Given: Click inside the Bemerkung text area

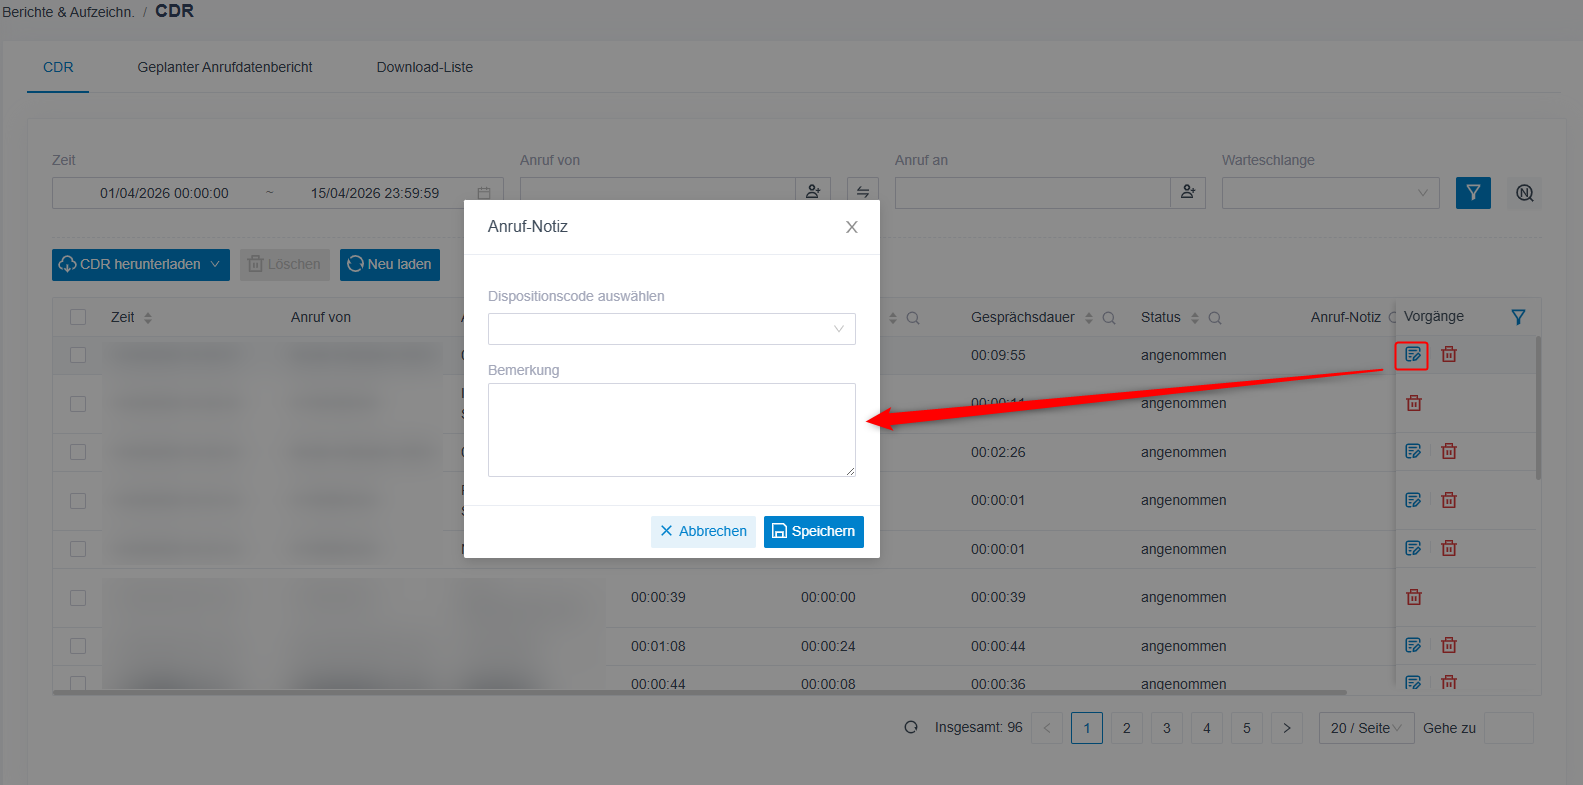Looking at the screenshot, I should coord(672,430).
